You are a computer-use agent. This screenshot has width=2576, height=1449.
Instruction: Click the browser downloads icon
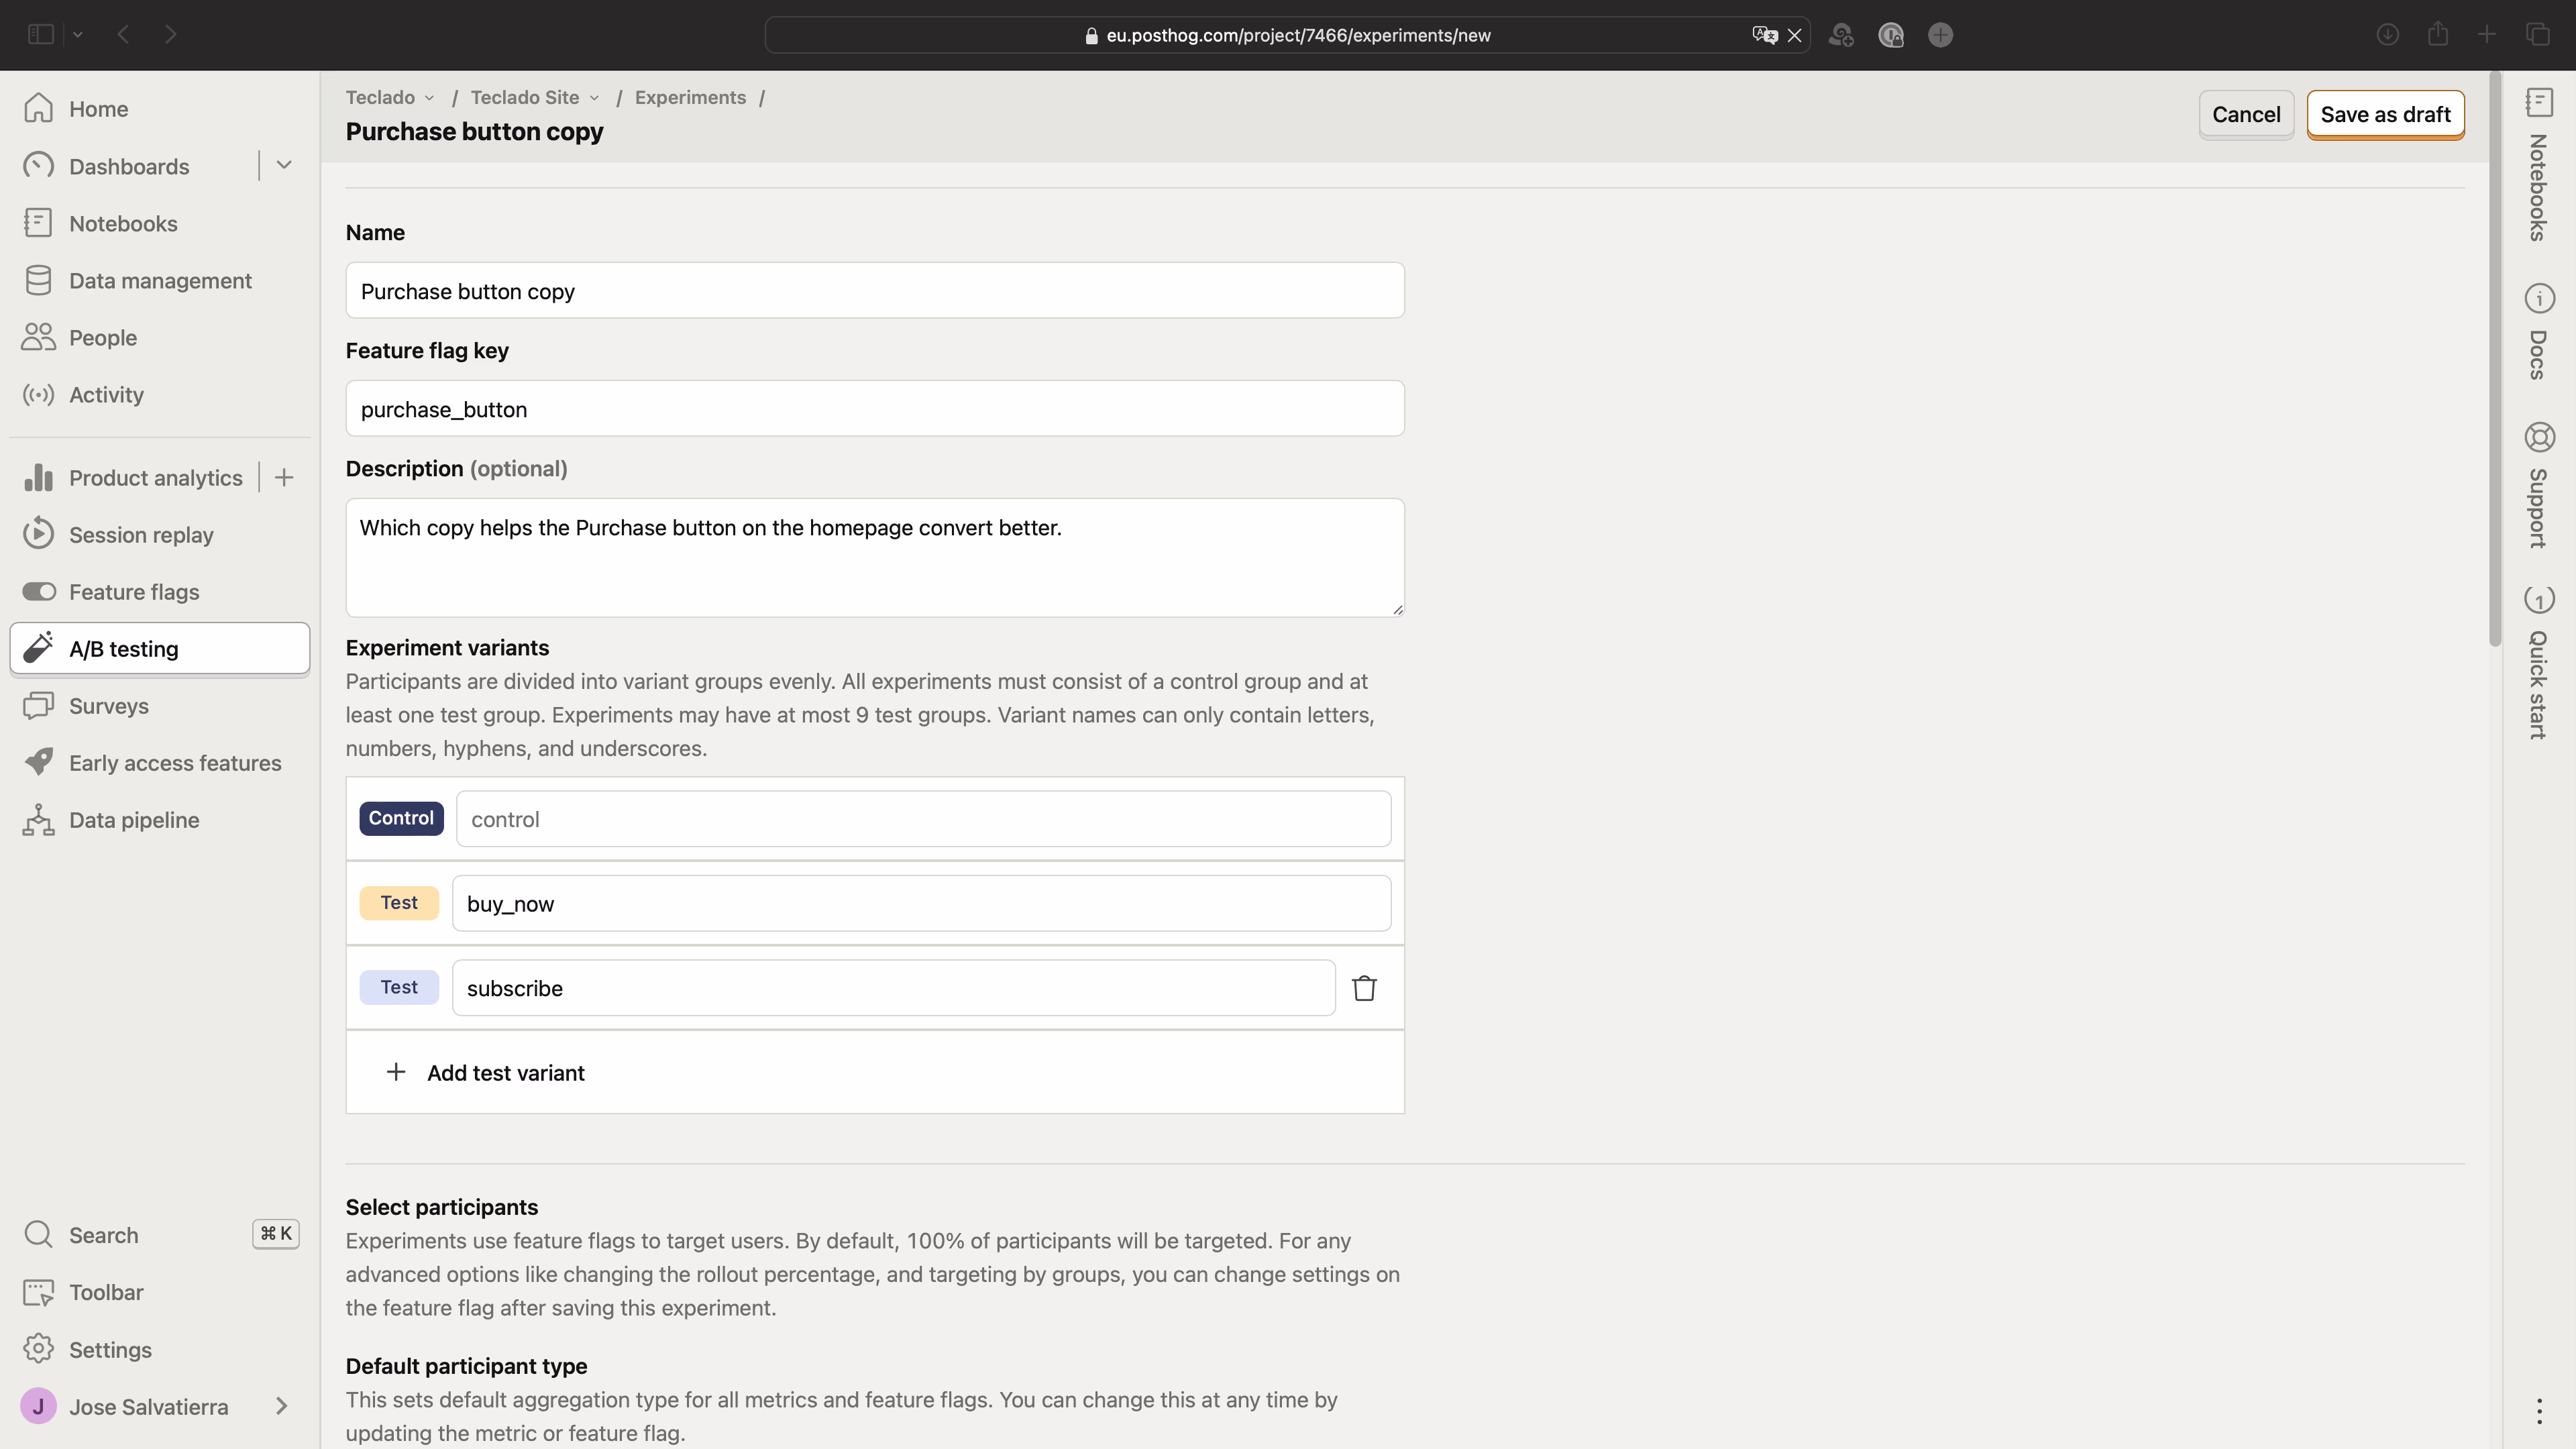[x=2388, y=35]
